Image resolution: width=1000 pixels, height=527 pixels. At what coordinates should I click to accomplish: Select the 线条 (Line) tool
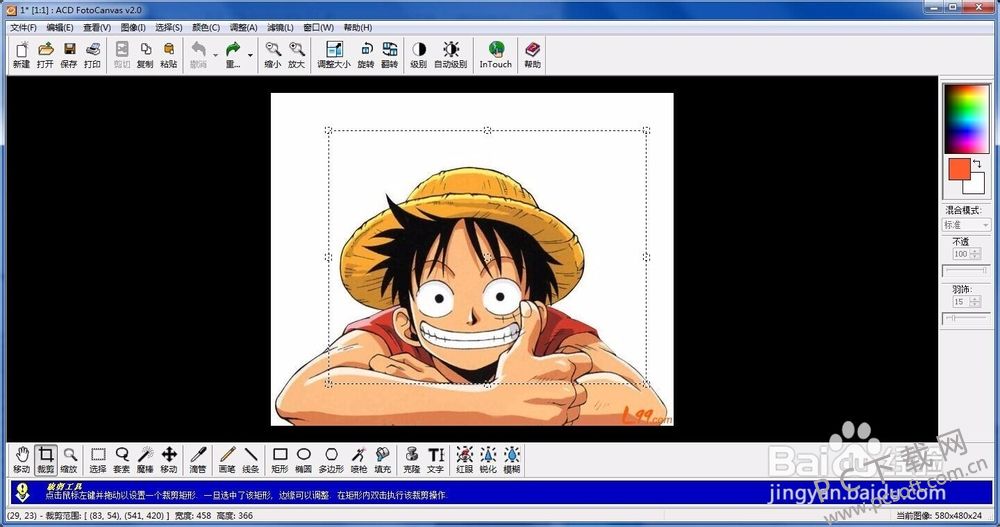tap(251, 459)
